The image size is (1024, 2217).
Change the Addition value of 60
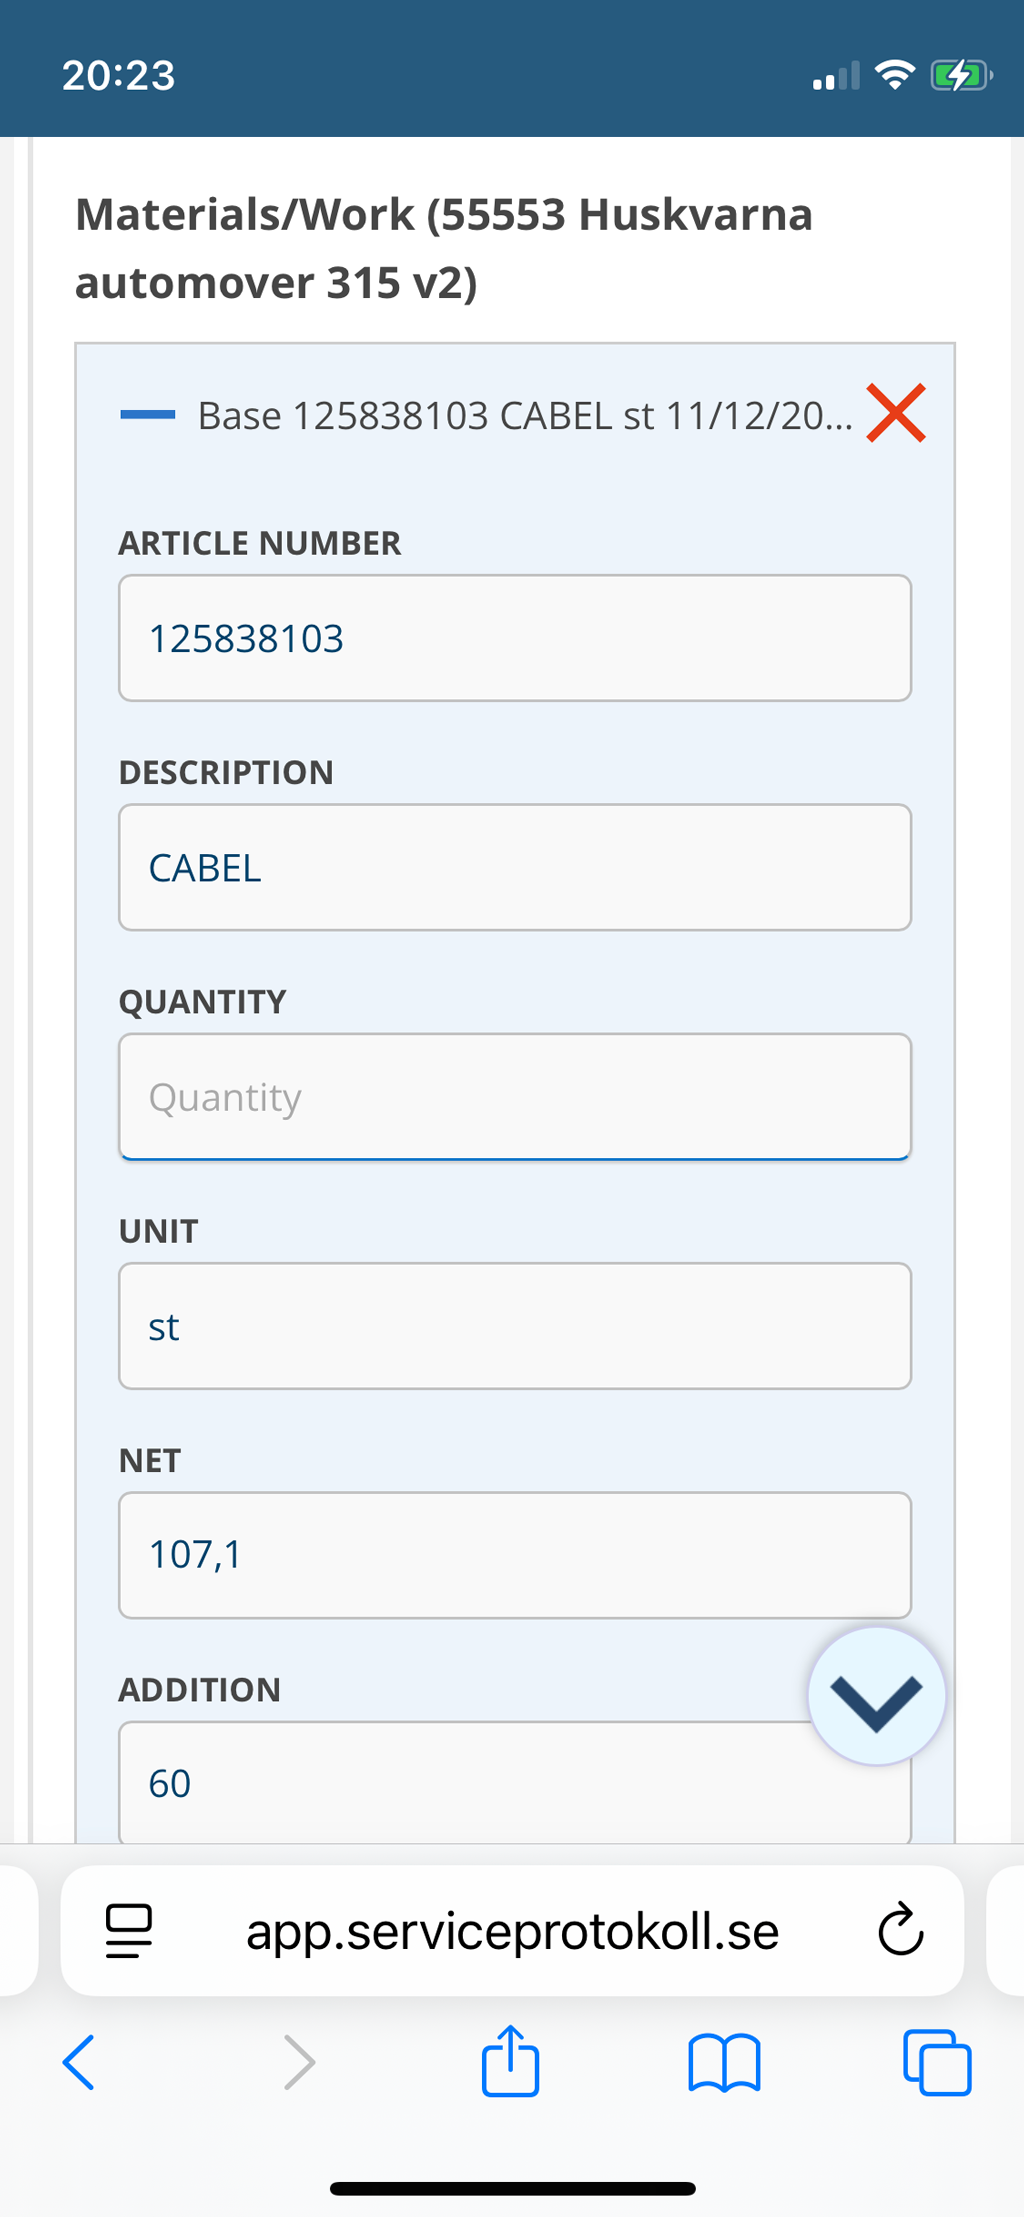(x=460, y=1782)
